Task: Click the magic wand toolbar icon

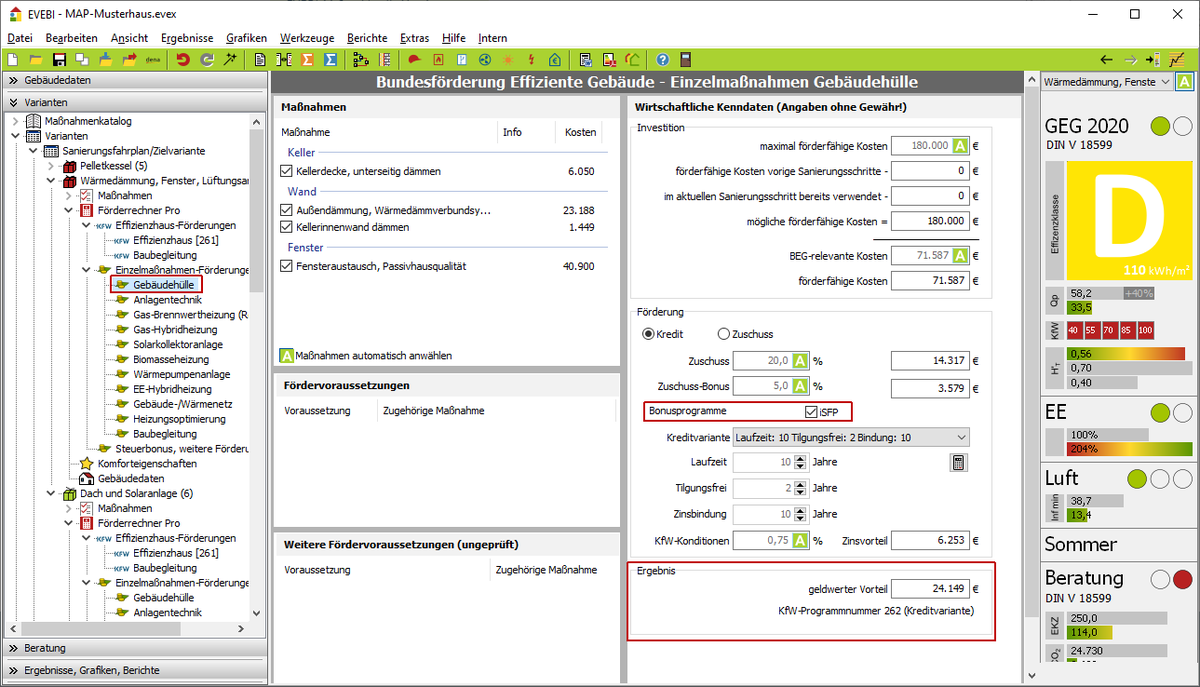Action: coord(229,60)
